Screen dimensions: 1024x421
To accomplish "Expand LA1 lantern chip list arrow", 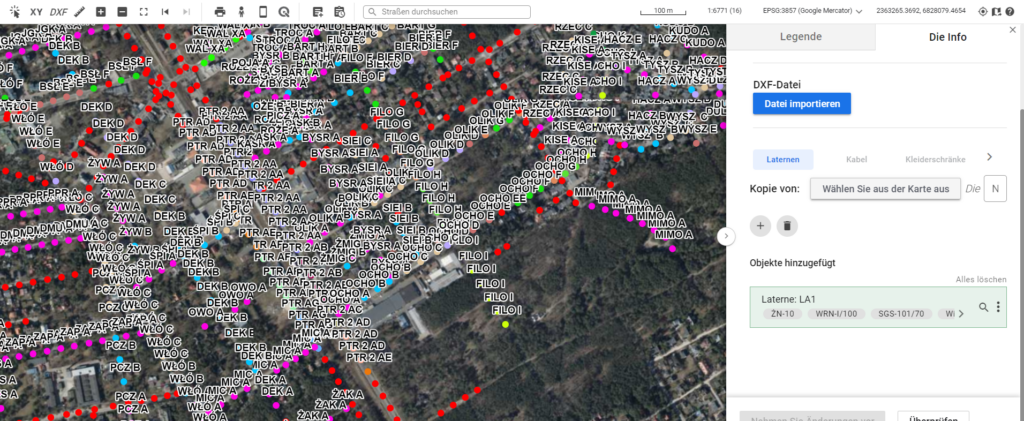I will [961, 314].
